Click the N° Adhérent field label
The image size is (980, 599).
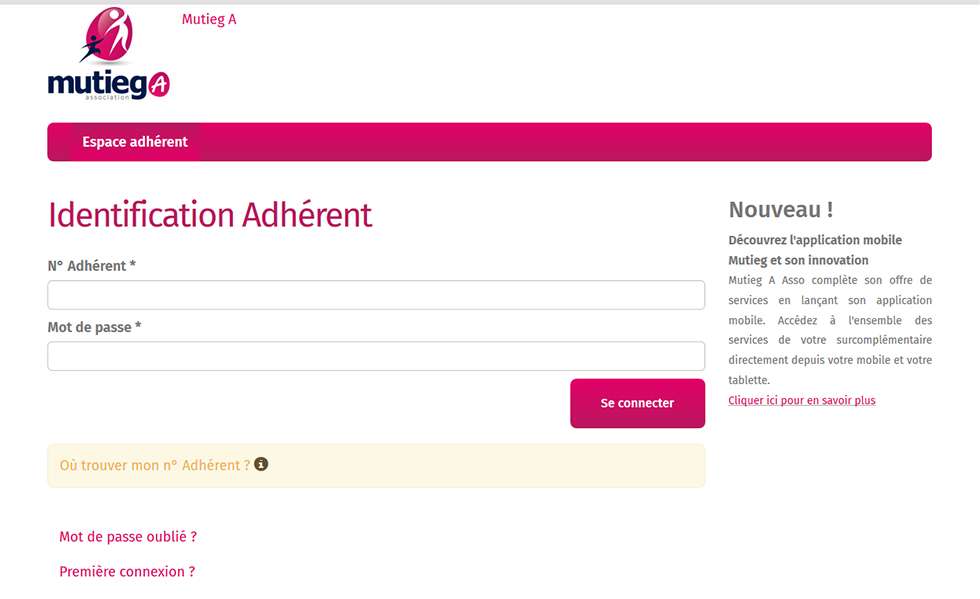[x=92, y=266]
